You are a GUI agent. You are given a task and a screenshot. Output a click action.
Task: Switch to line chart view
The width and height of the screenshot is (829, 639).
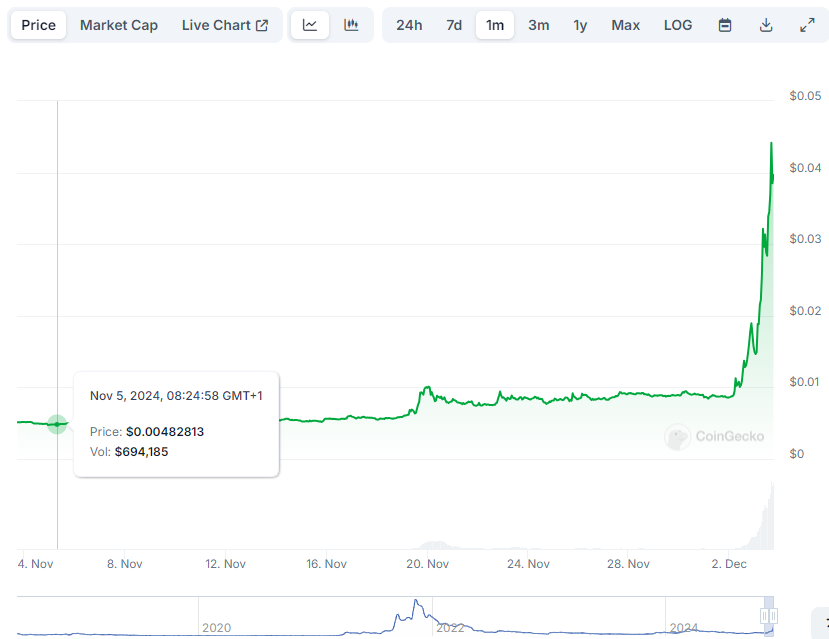[x=309, y=25]
